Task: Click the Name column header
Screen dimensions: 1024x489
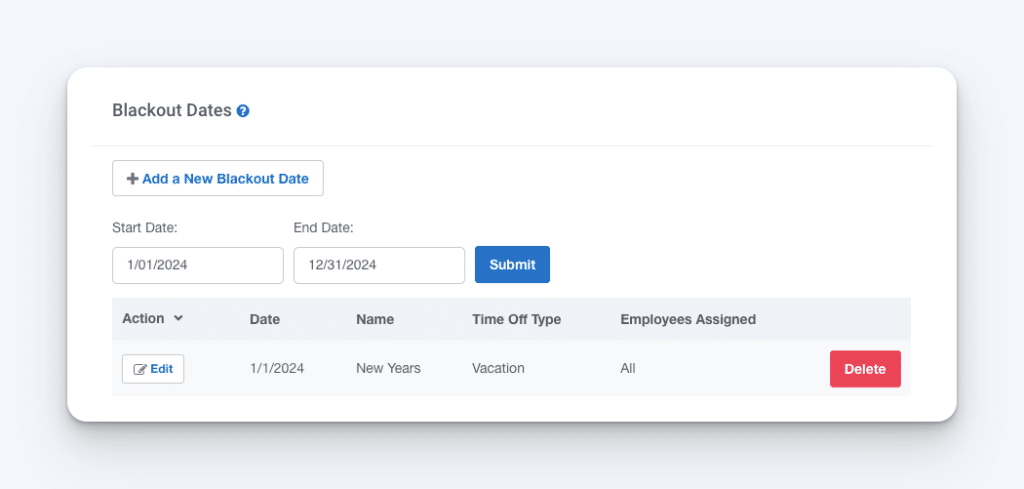Action: [x=375, y=320]
